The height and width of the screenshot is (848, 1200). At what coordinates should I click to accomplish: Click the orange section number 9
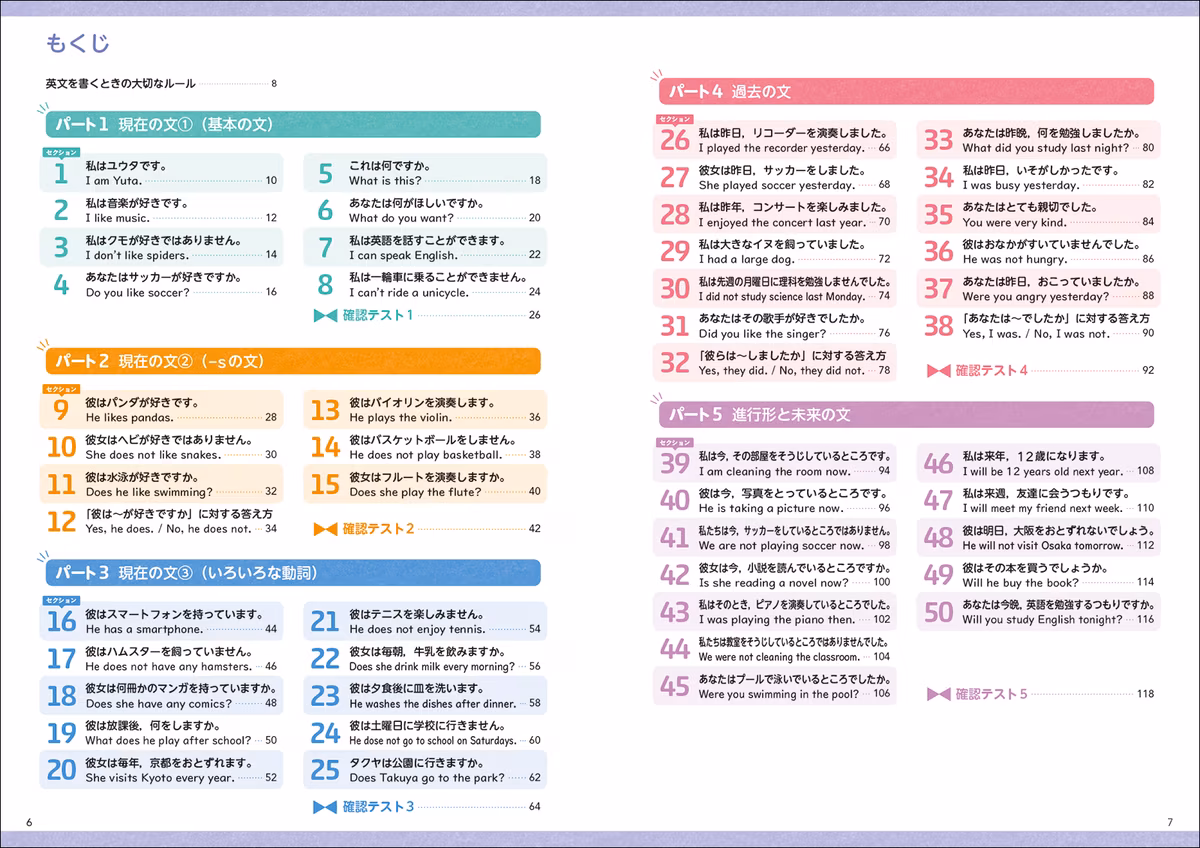click(x=60, y=411)
